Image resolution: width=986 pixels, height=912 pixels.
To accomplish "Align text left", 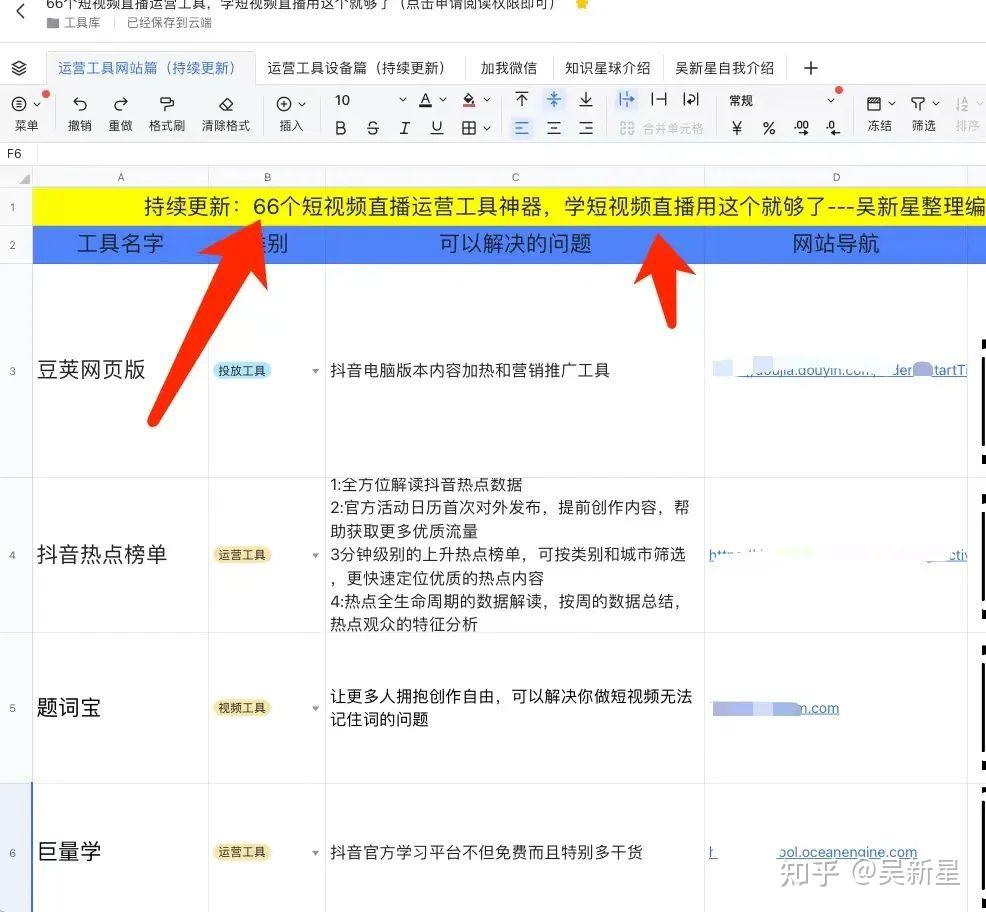I will 521,128.
